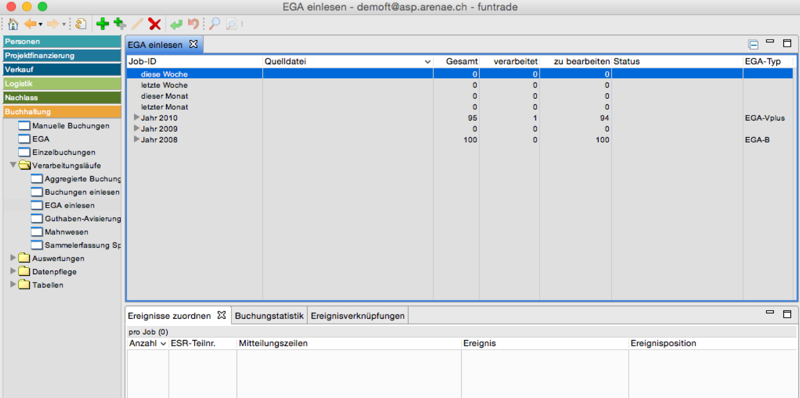Open the Projektfinanzierung sidebar section
Screen dimensions: 800x398
click(62, 55)
